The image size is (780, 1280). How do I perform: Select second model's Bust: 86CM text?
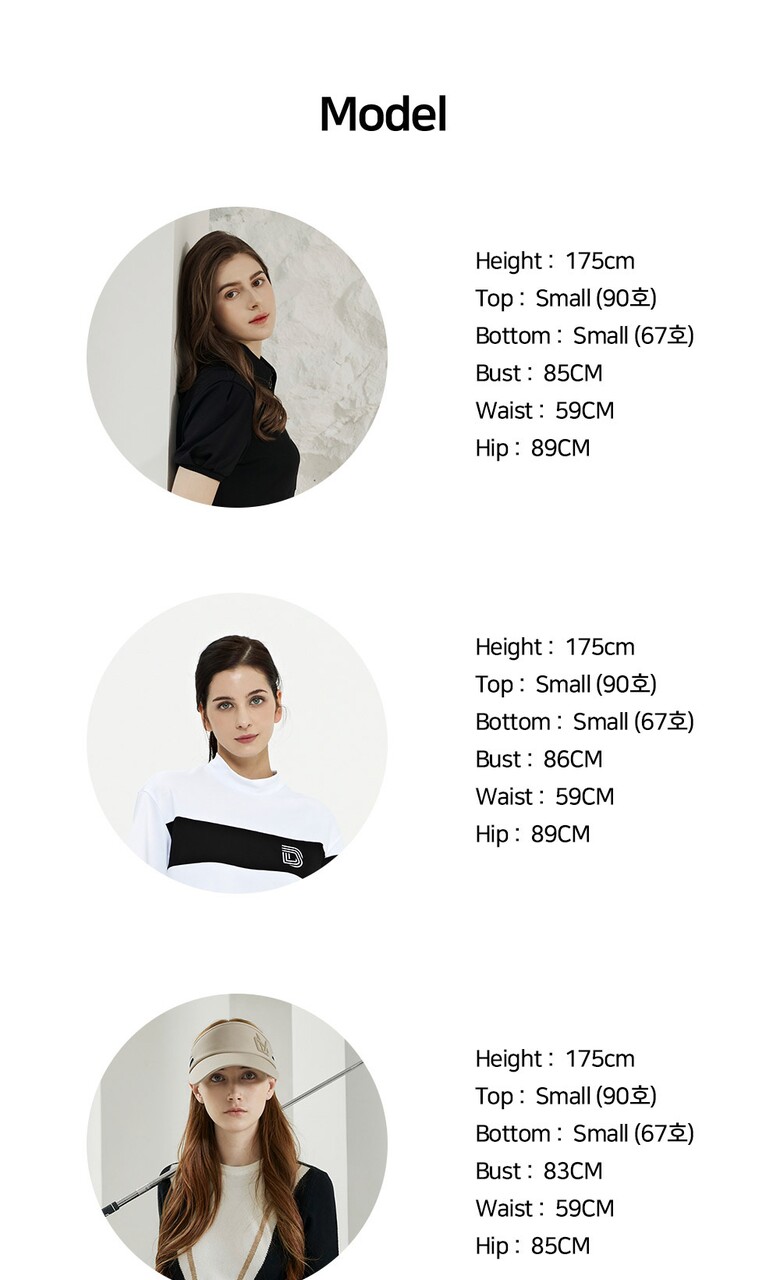(539, 759)
